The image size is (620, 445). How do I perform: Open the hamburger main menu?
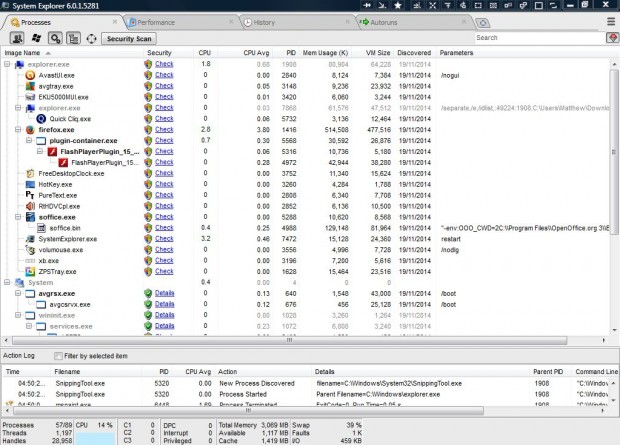click(611, 22)
